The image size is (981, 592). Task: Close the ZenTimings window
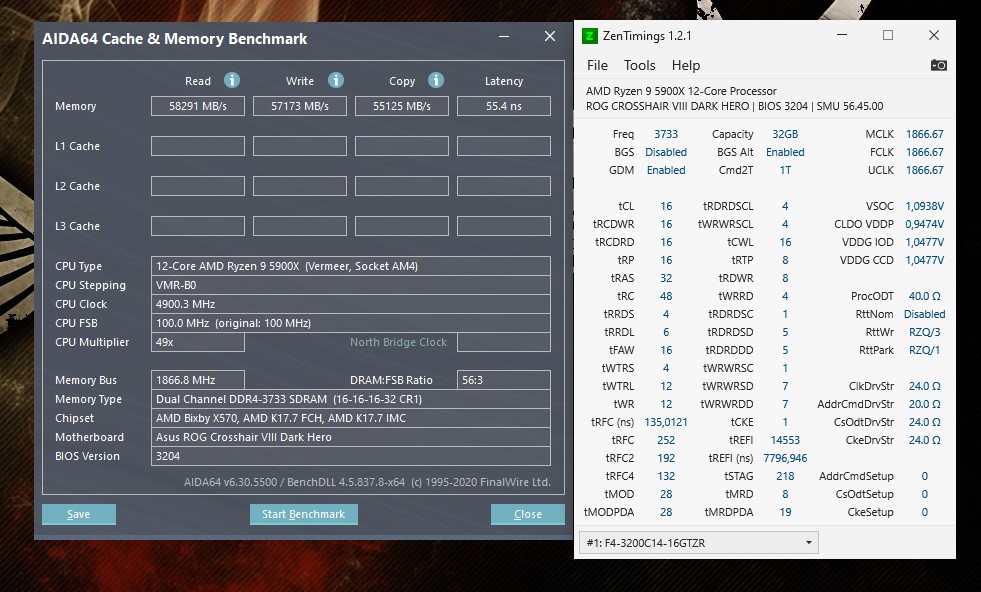point(934,35)
